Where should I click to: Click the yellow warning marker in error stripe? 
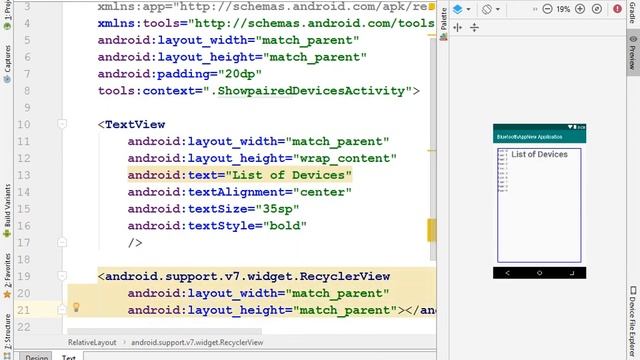pyautogui.click(x=431, y=230)
